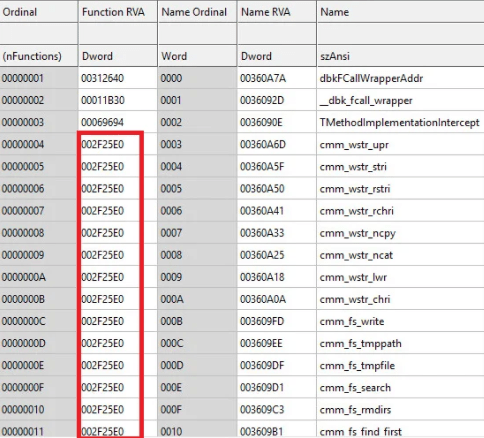The image size is (484, 438).
Task: Select the cmm_wstr_ncat name entry
Action: click(401, 255)
